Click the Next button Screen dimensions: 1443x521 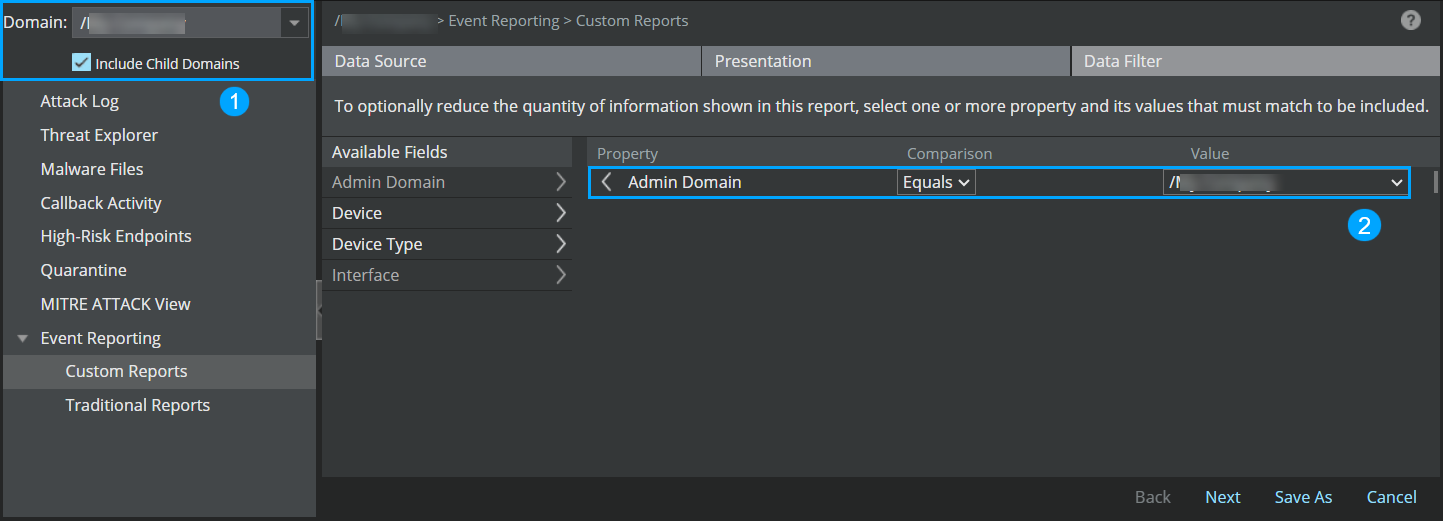(1222, 497)
